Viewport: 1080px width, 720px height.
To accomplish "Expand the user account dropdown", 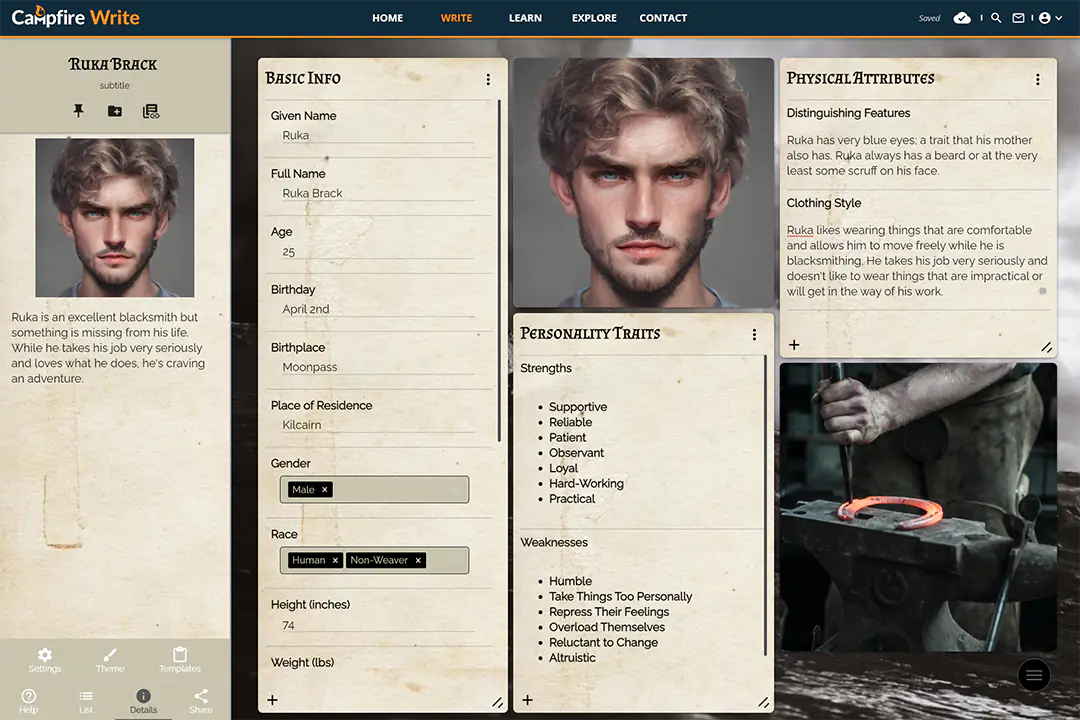I will point(1050,18).
